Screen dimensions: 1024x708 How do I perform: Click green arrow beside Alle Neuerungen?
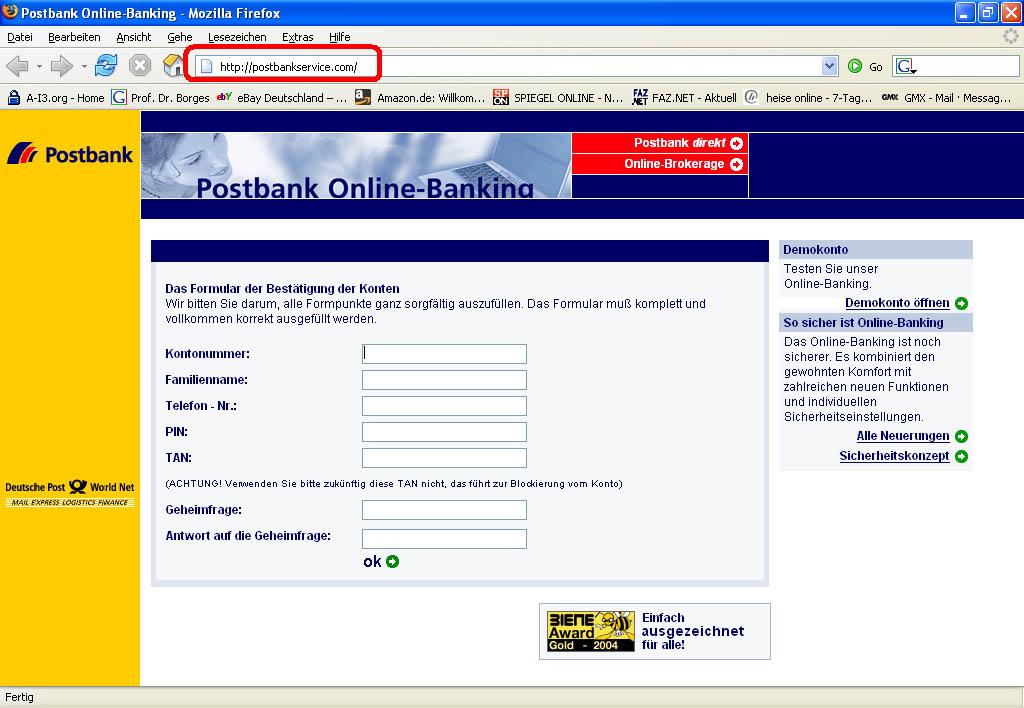point(961,436)
